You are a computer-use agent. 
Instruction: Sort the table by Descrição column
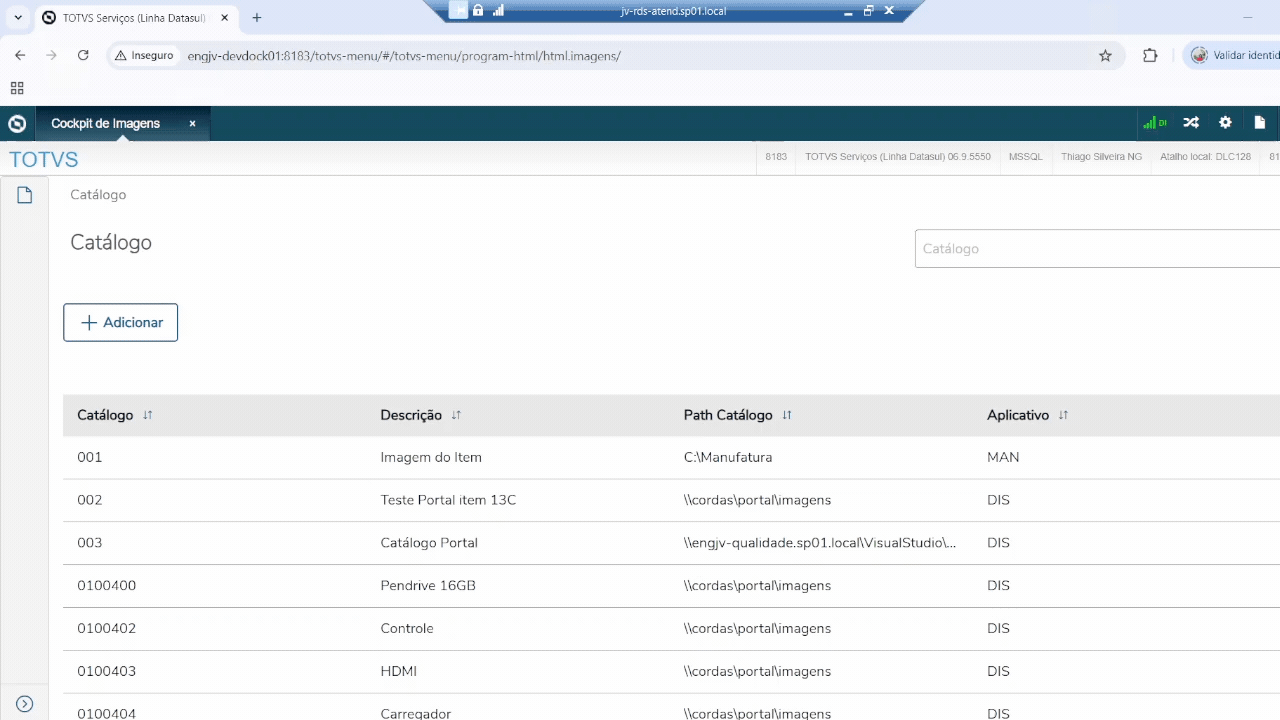tap(456, 415)
